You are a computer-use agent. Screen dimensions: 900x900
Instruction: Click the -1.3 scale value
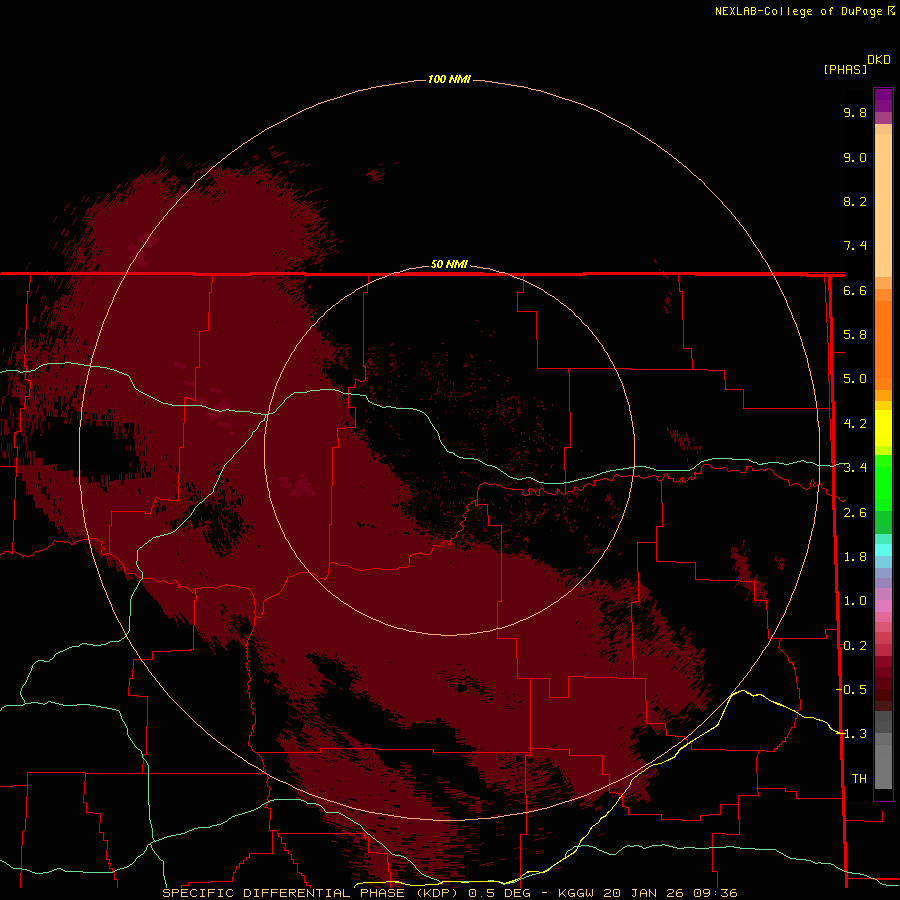[x=852, y=734]
